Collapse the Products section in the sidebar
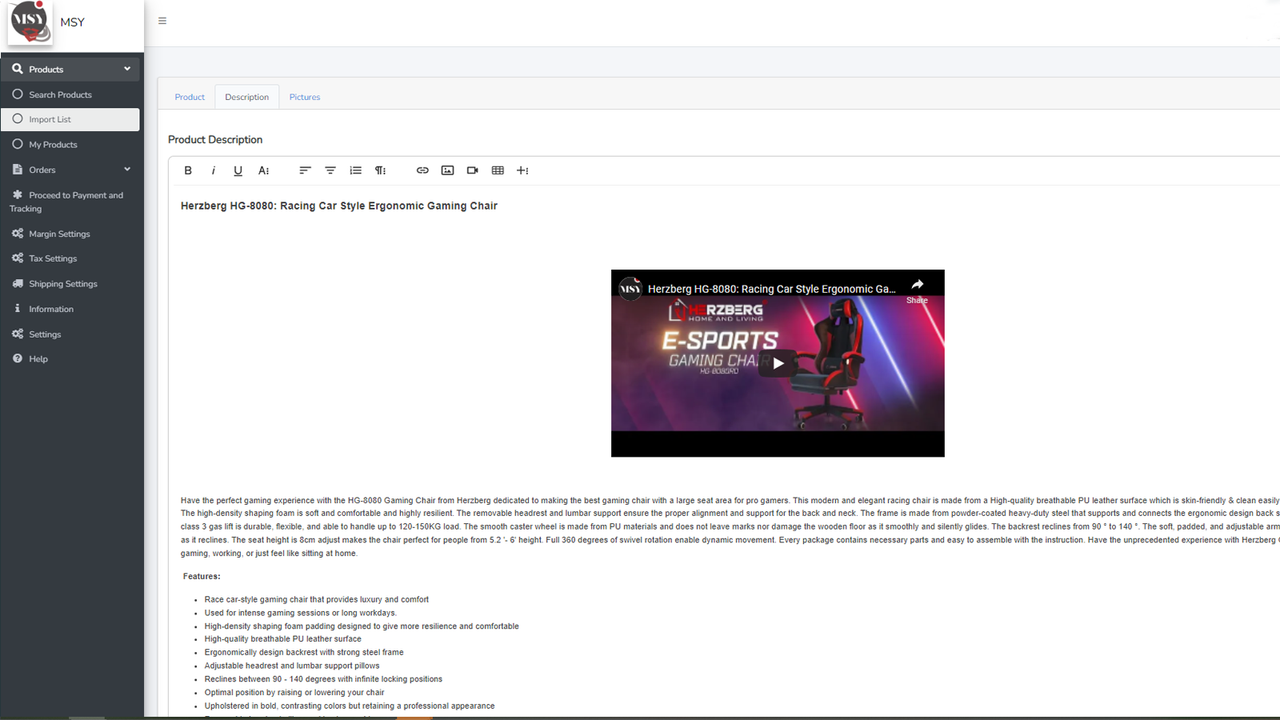Viewport: 1280px width, 720px height. (x=127, y=68)
